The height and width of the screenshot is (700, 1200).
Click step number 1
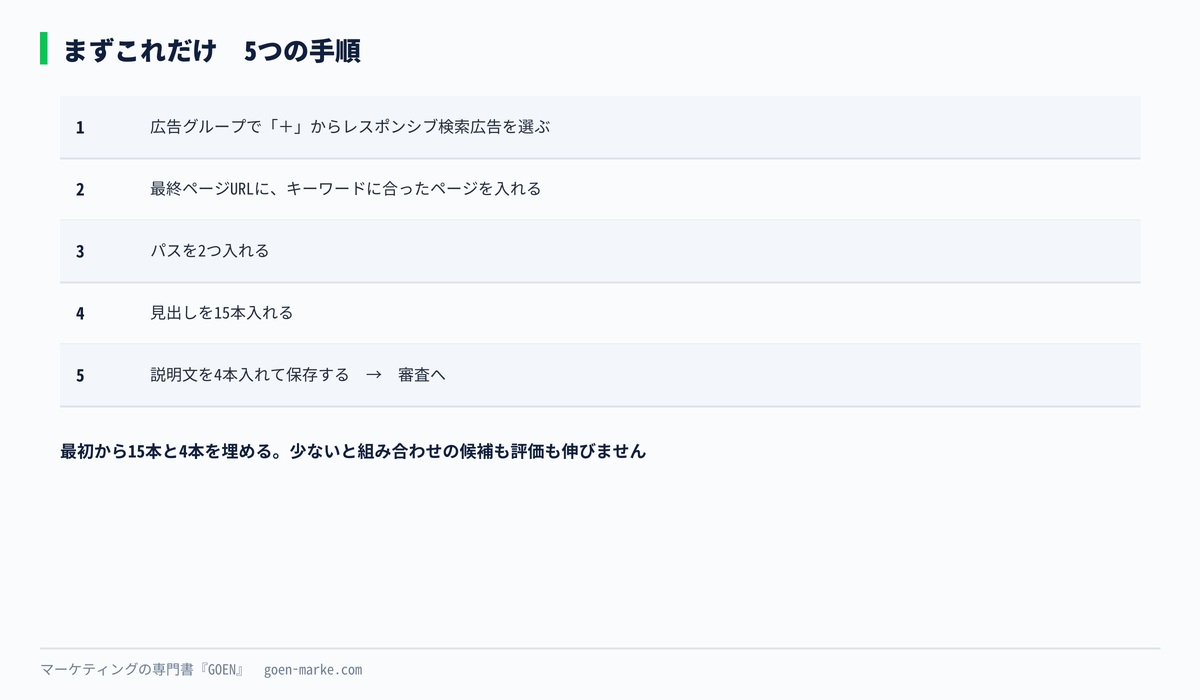80,128
